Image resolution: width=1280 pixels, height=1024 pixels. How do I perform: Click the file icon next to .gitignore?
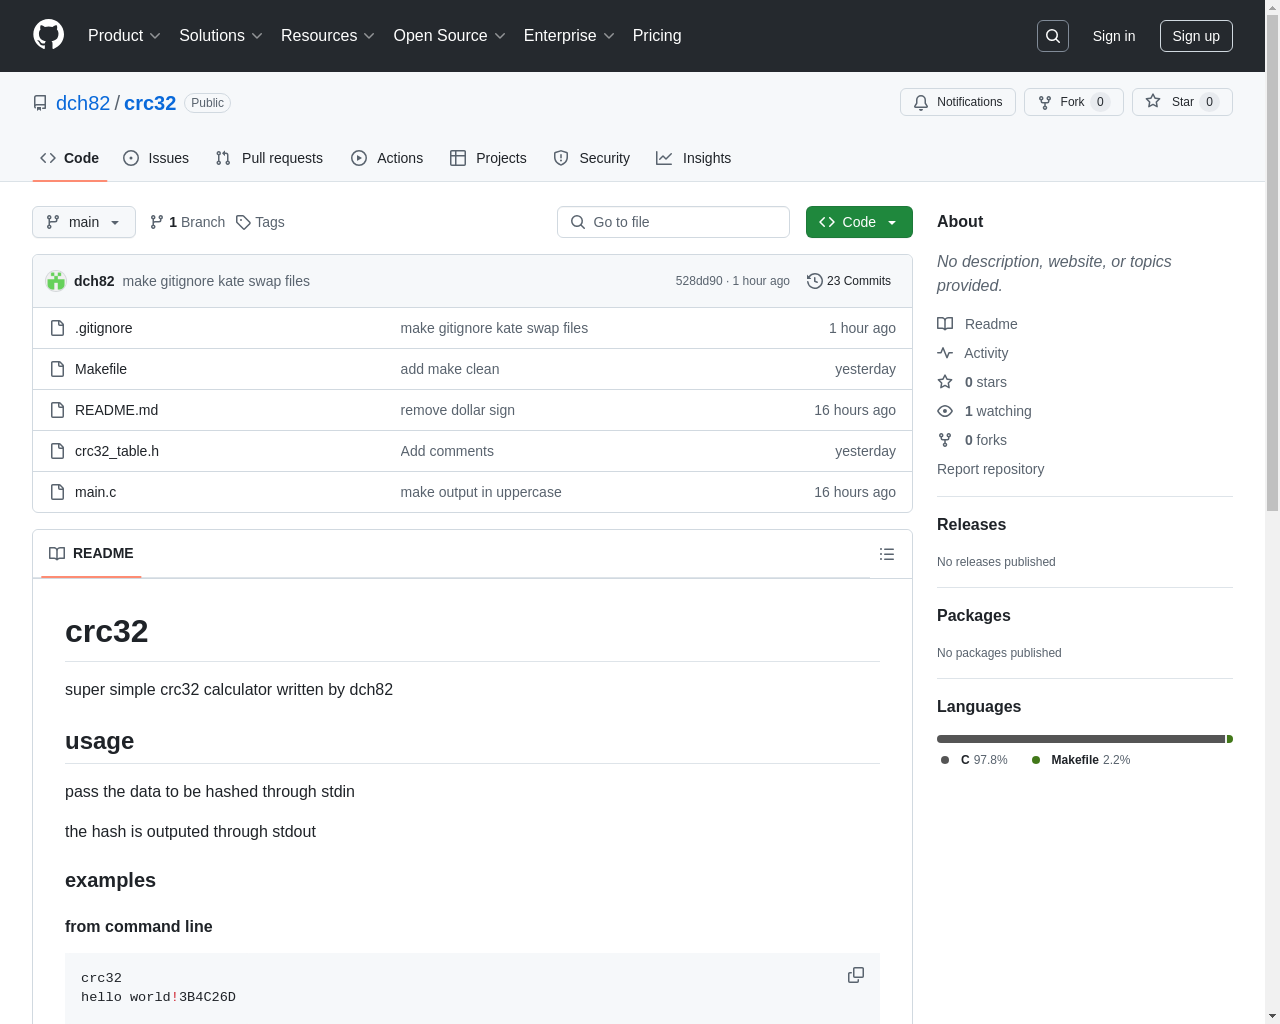(x=58, y=328)
